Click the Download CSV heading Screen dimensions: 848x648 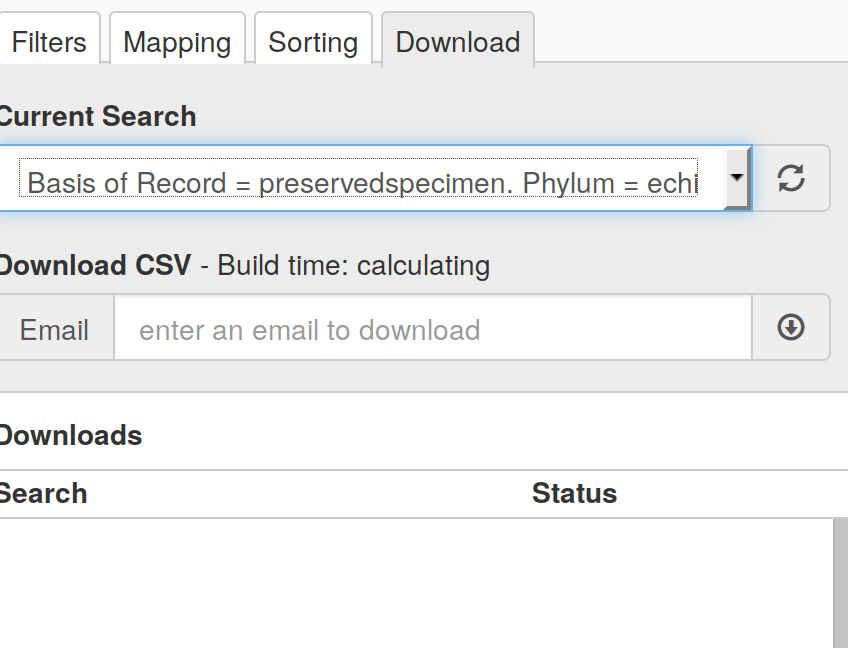point(95,265)
